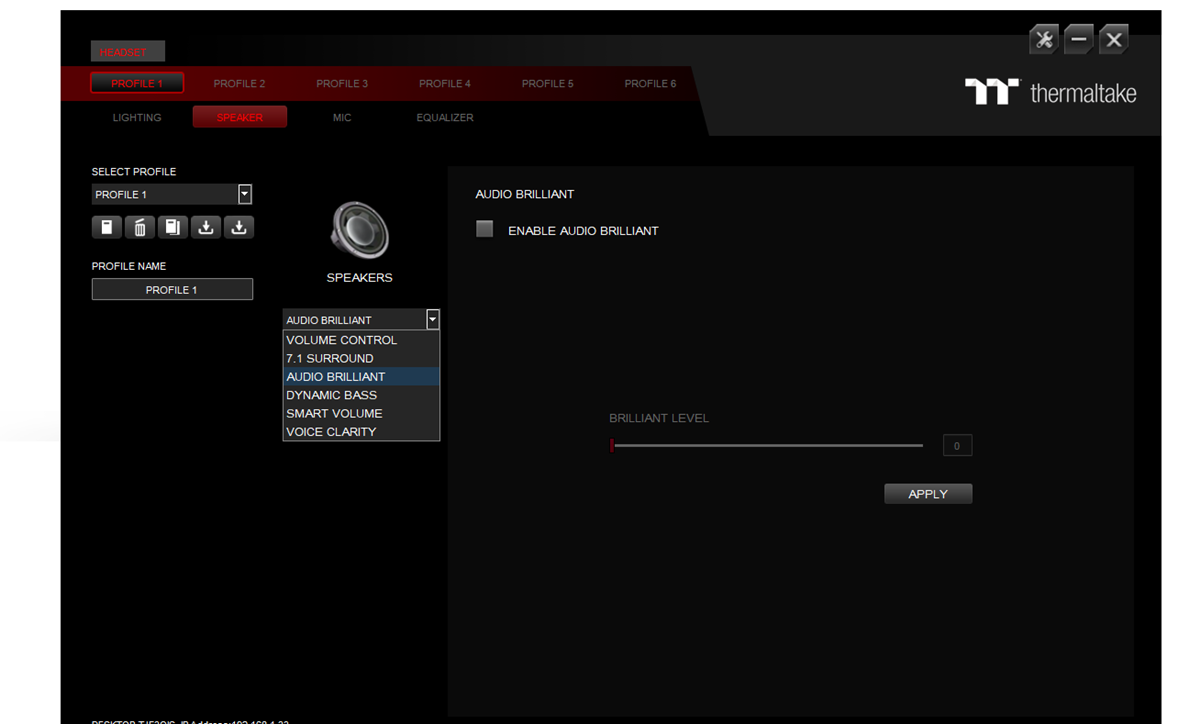
Task: Click the last download-arrow icon in the profile row
Action: click(x=239, y=227)
